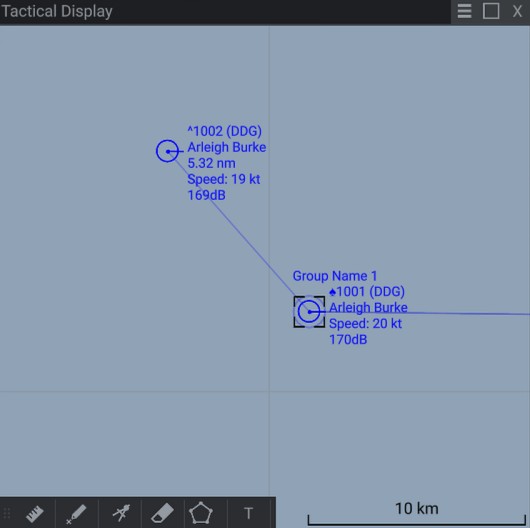Image resolution: width=530 pixels, height=528 pixels.
Task: Click the Speed: 20 kt readout
Action: tap(365, 323)
